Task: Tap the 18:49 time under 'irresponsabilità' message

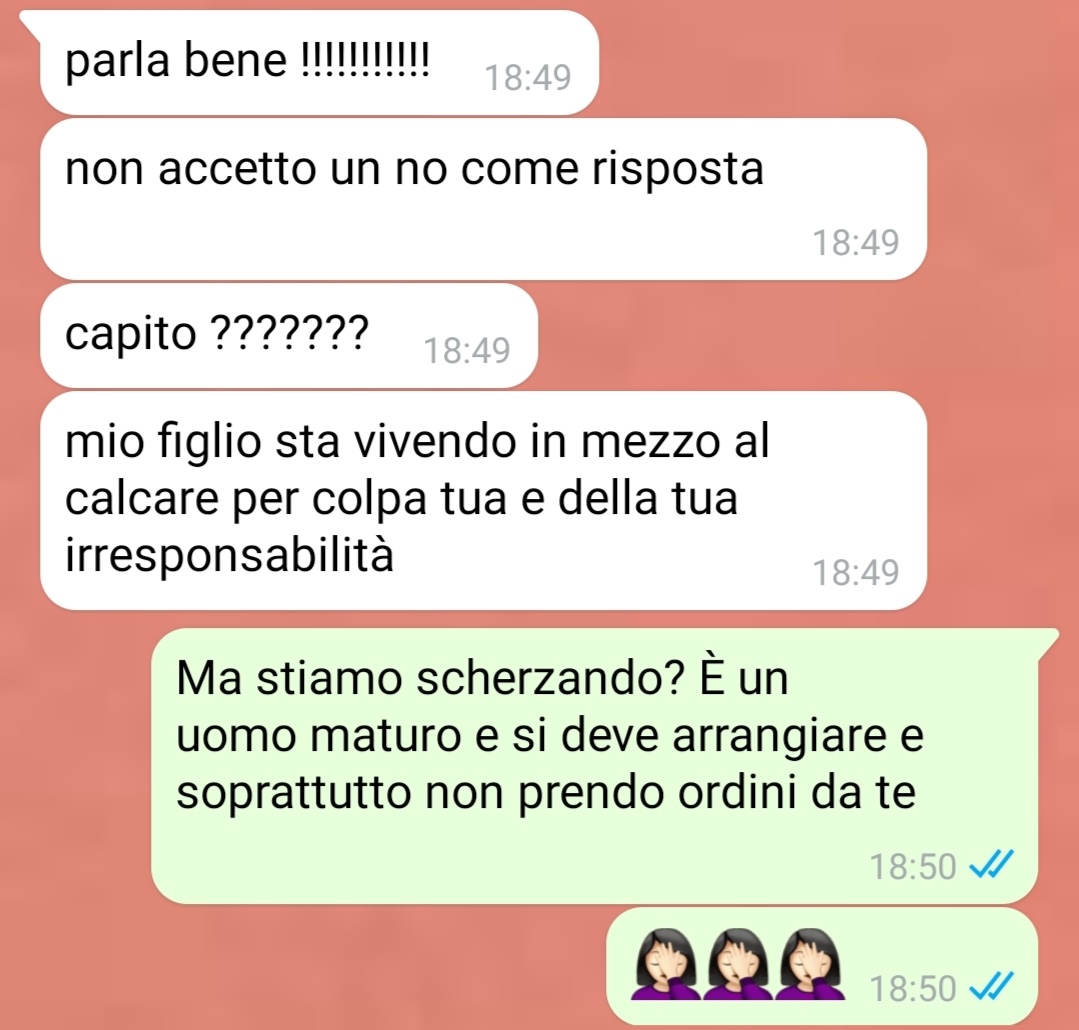Action: (x=855, y=572)
